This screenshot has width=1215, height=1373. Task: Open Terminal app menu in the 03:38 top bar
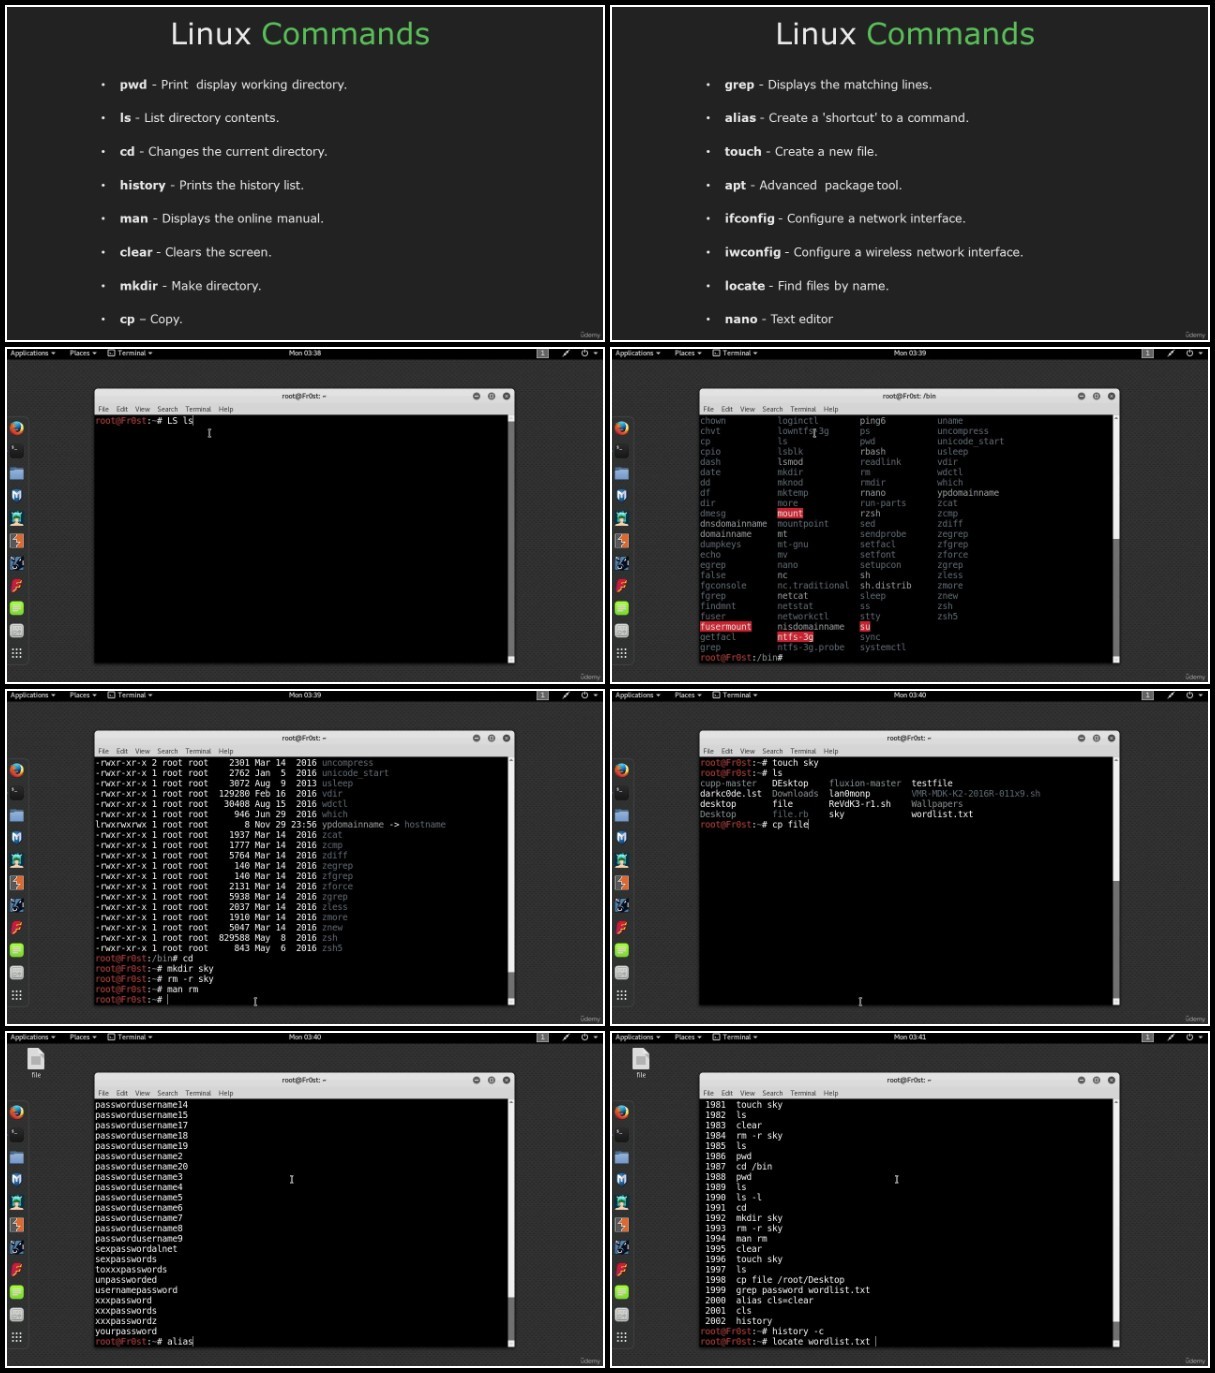(x=130, y=353)
